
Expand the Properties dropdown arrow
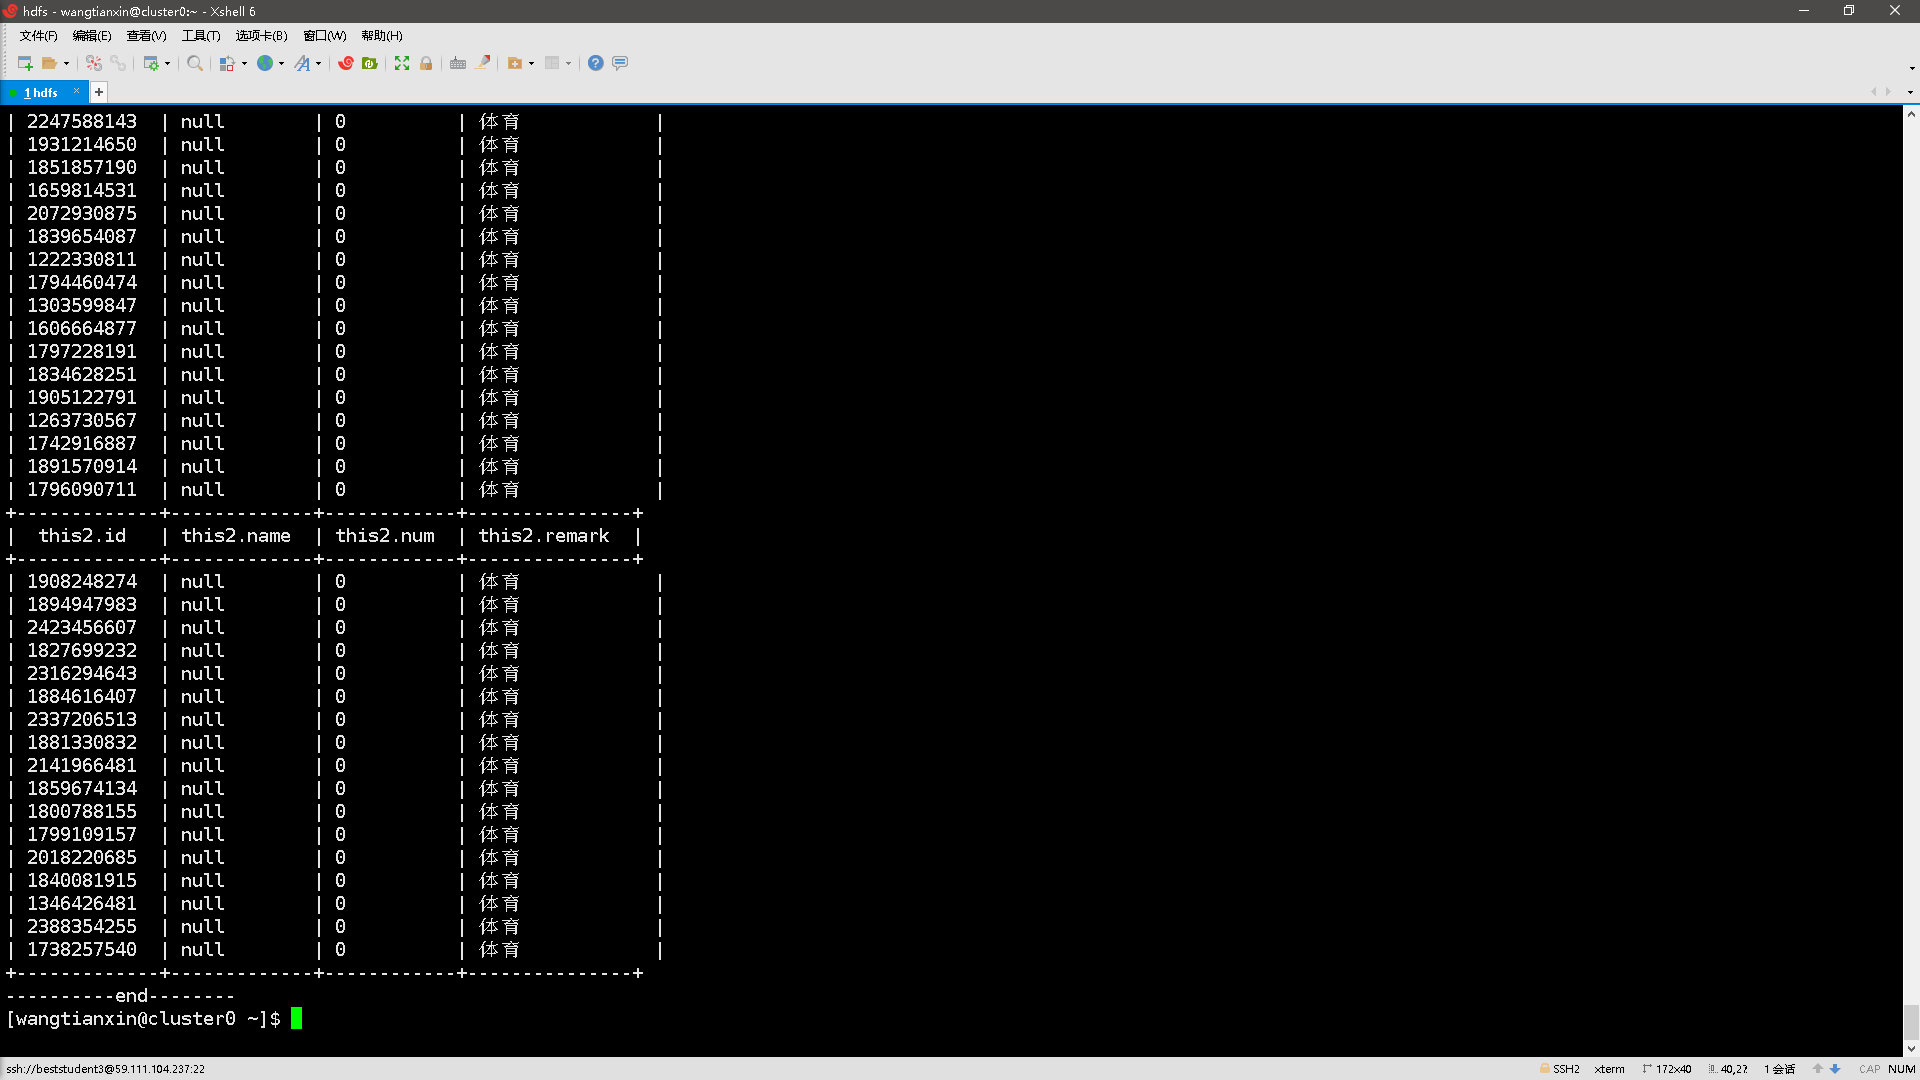(167, 63)
